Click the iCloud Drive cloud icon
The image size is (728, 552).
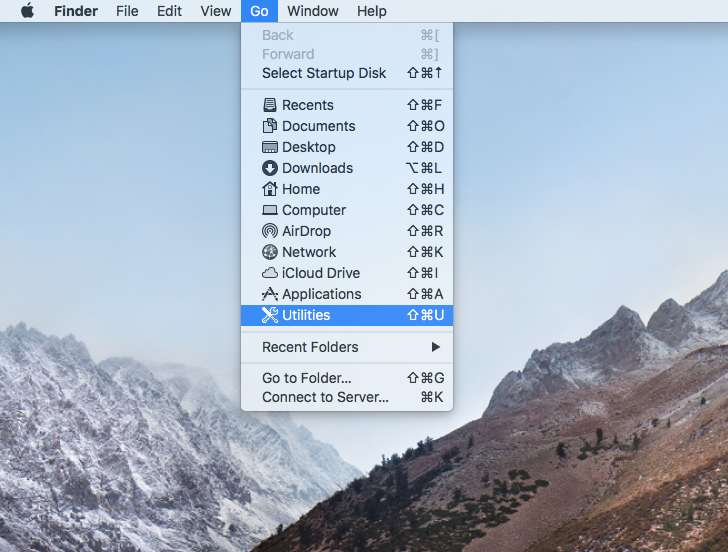pos(270,273)
